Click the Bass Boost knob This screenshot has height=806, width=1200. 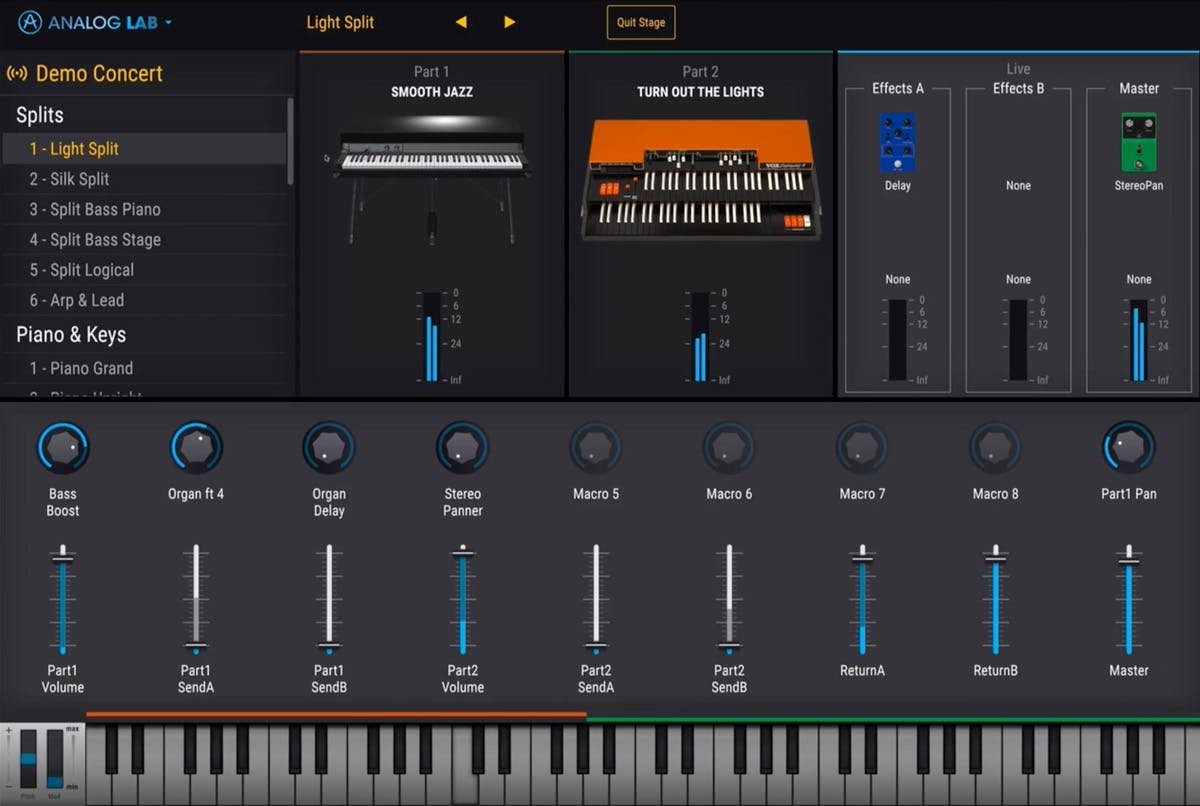pyautogui.click(x=63, y=448)
